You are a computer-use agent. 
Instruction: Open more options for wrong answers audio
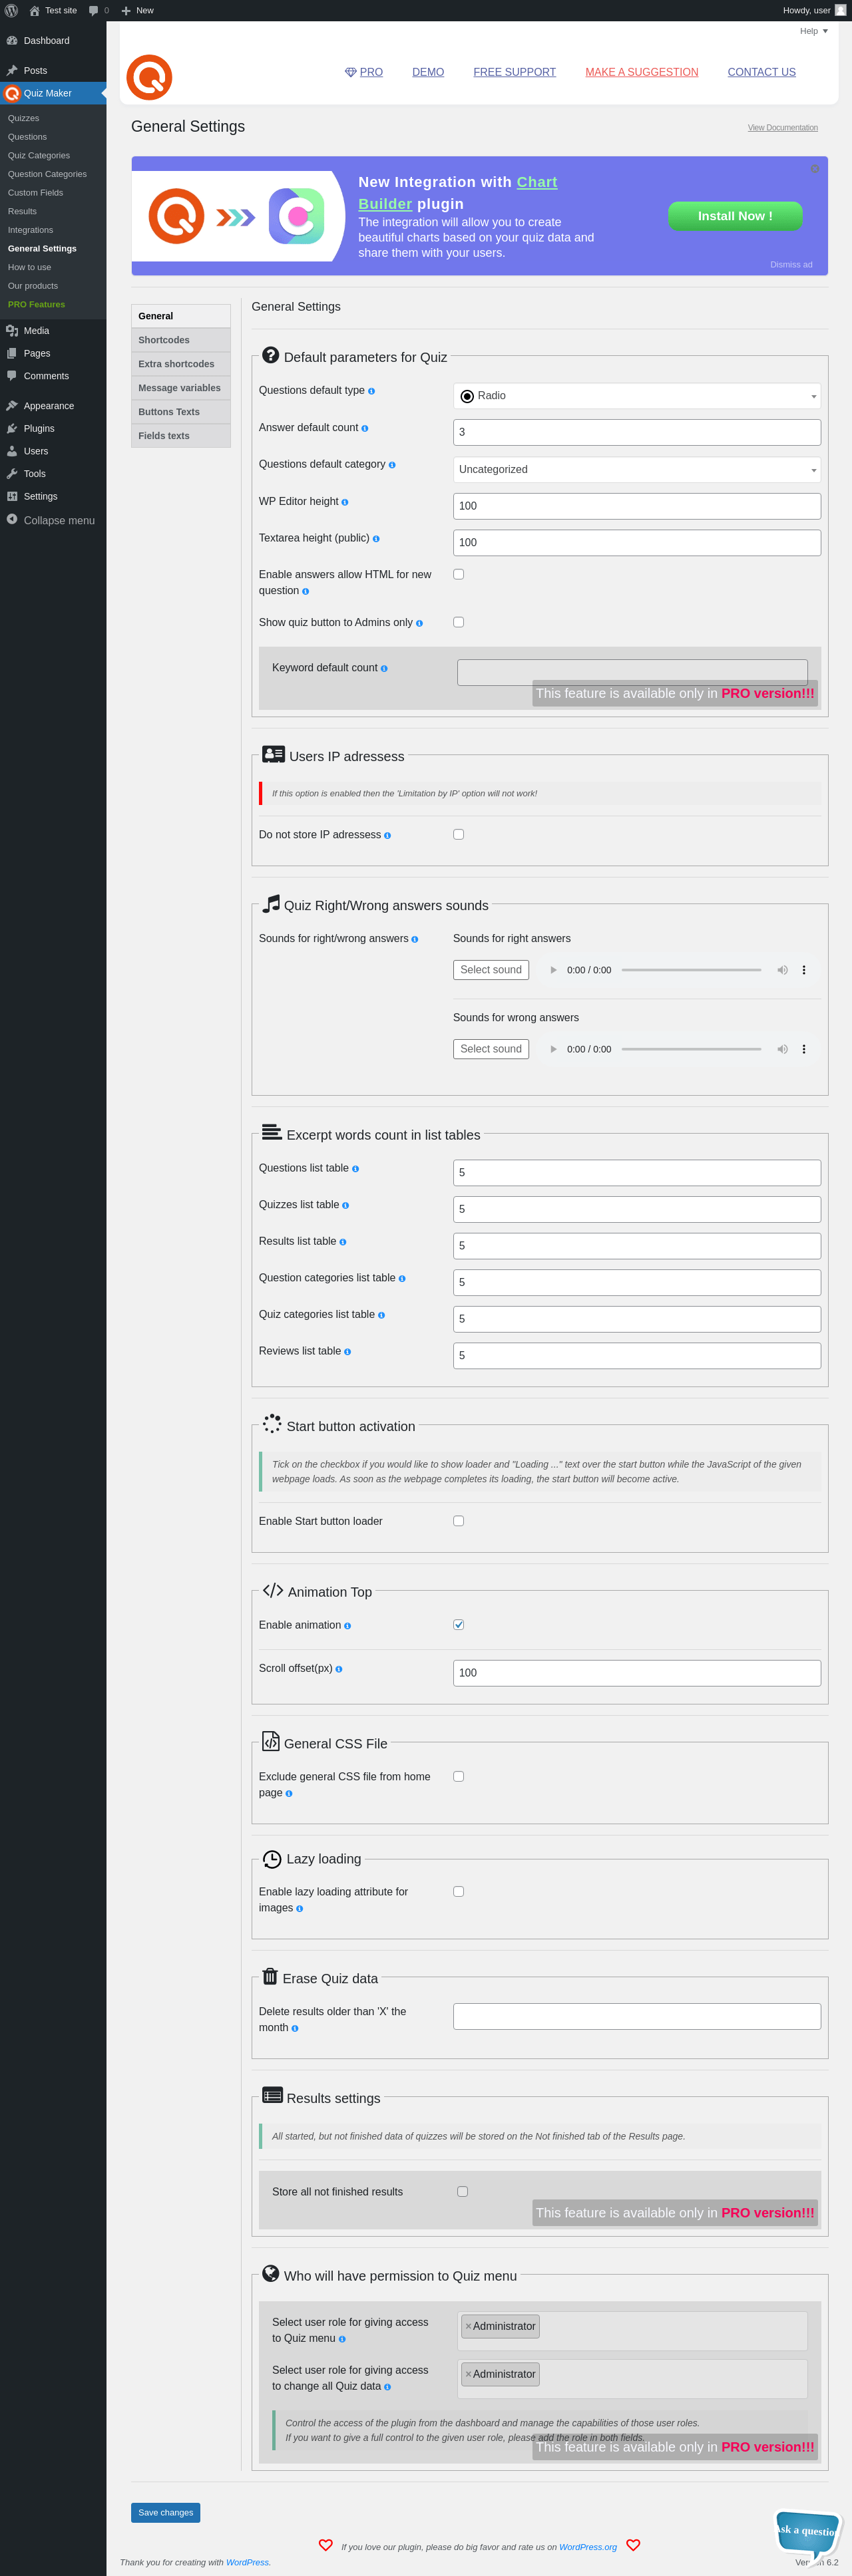coord(804,1049)
